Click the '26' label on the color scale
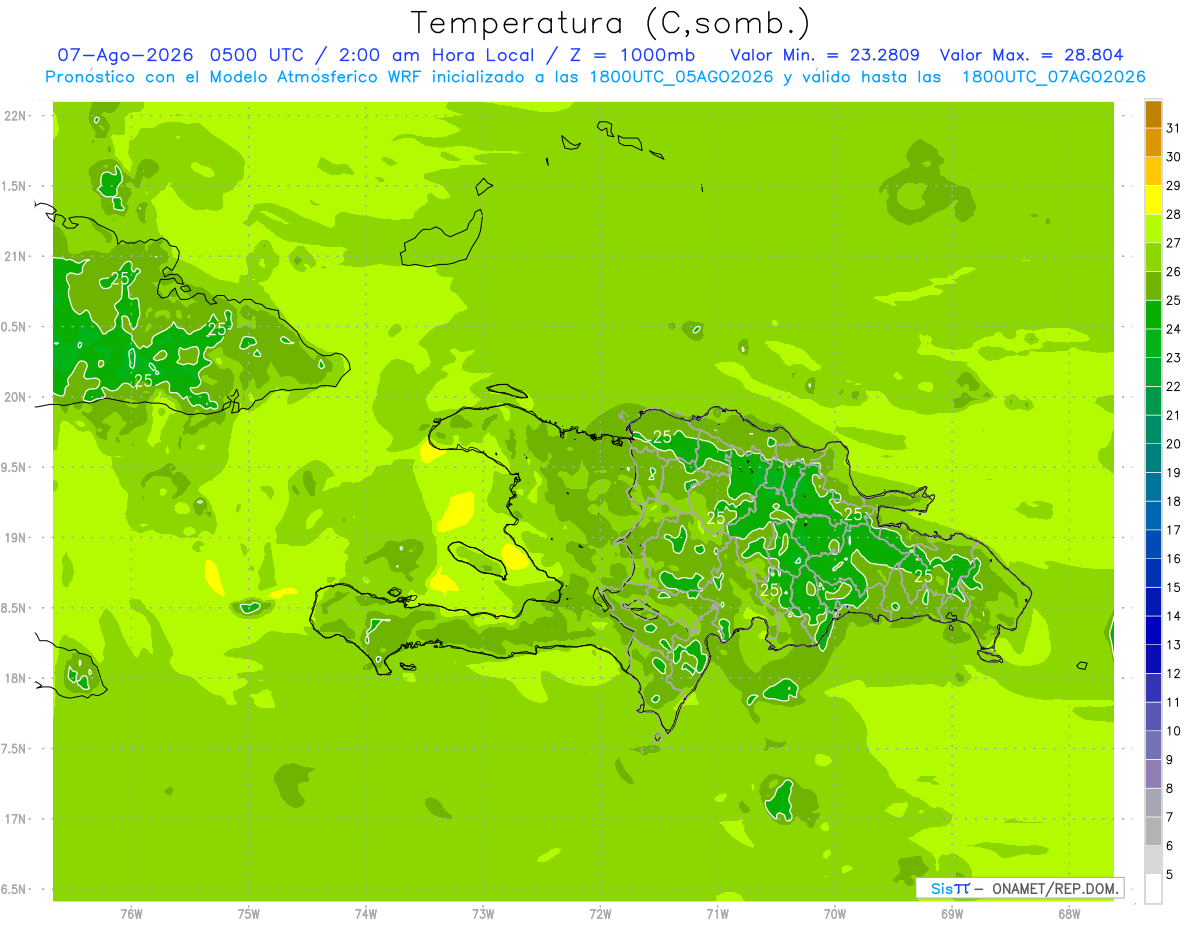Viewport: 1200px width, 927px height. click(x=1173, y=271)
